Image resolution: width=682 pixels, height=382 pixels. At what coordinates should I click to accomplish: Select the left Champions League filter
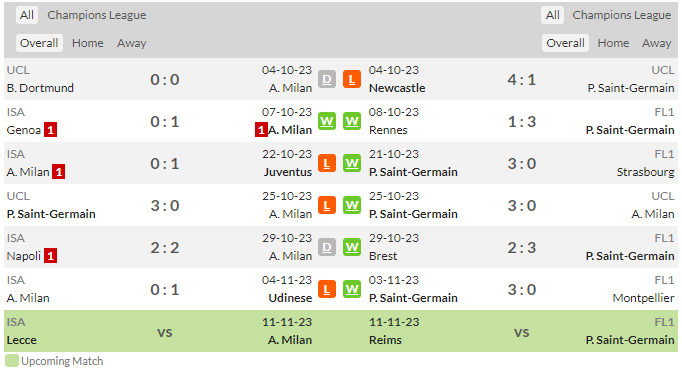(x=97, y=15)
